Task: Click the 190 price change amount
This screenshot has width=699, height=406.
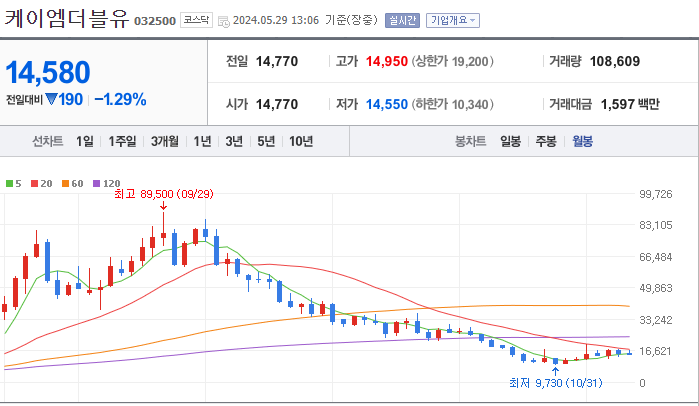Action: [70, 99]
